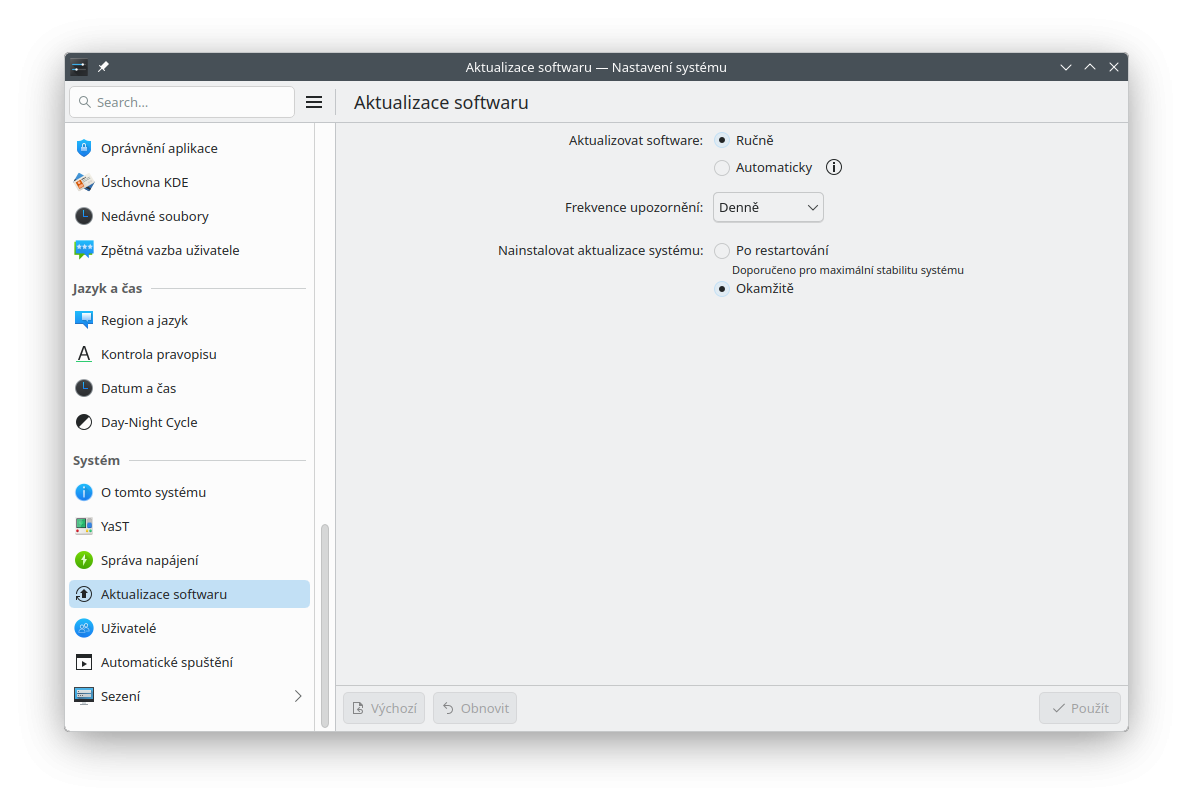Enable Automaticky software updates
1193x808 pixels.
pos(722,168)
